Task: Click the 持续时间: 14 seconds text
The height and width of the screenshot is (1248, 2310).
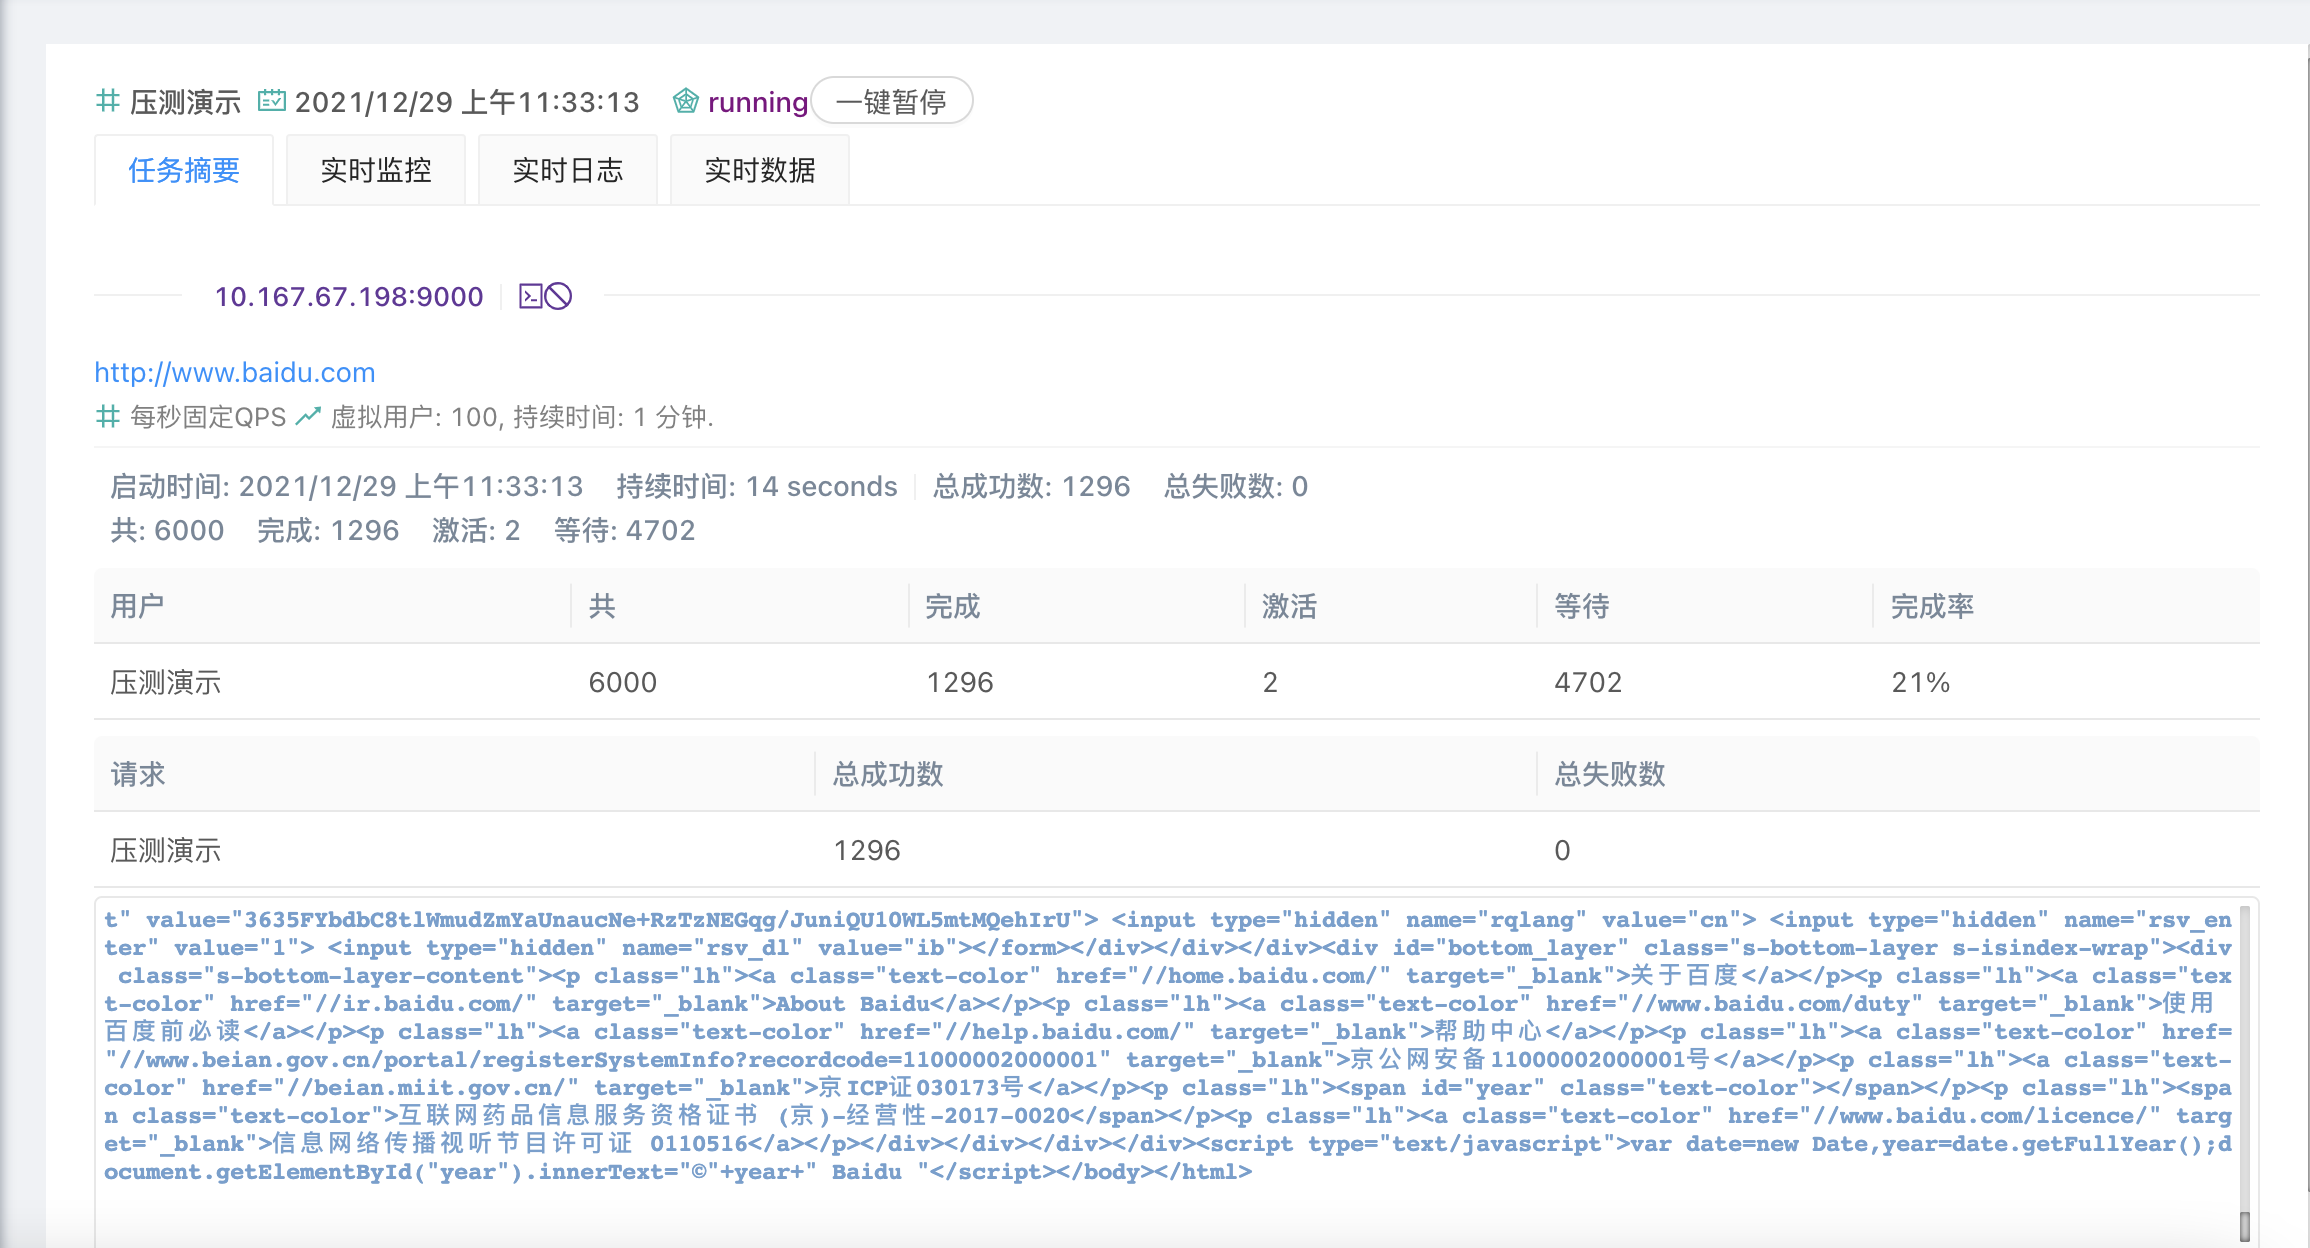Action: 757,486
